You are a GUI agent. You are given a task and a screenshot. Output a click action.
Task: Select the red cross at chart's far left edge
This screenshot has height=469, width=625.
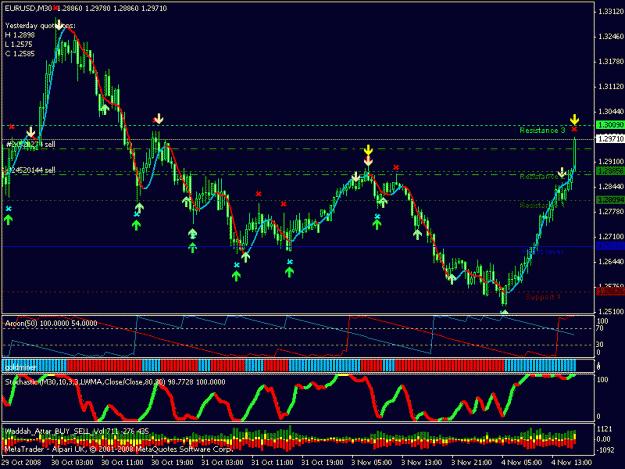click(12, 127)
